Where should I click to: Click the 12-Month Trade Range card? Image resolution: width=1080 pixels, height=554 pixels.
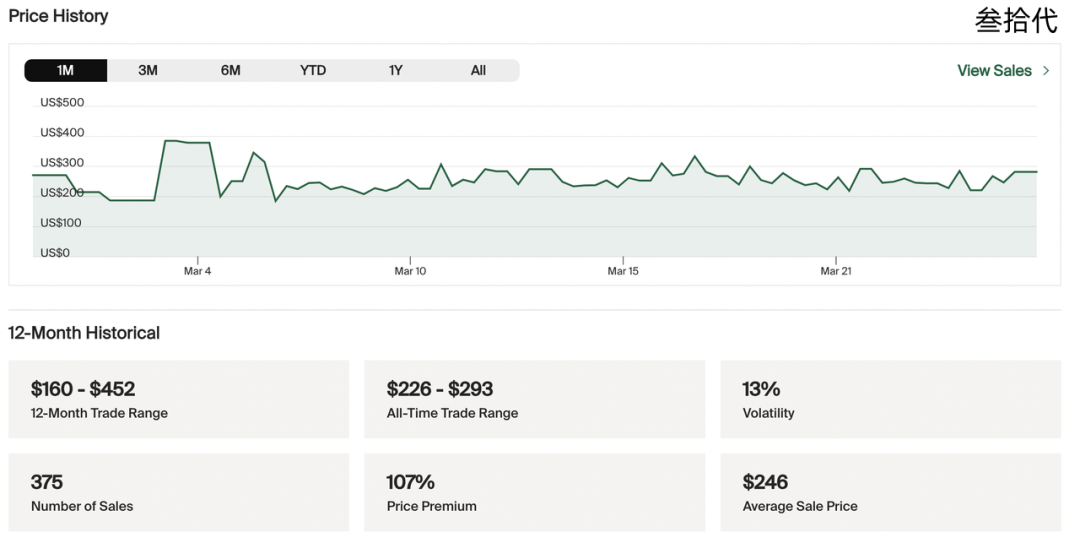[x=179, y=399]
